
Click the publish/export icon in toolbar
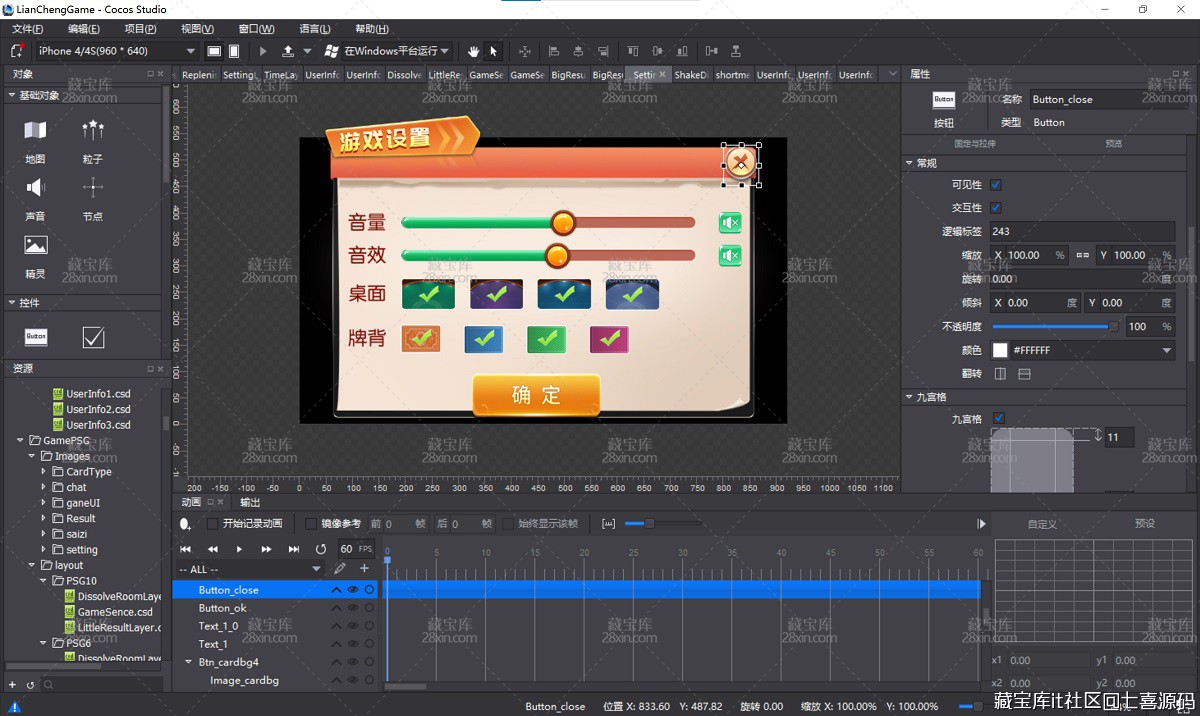(x=288, y=51)
